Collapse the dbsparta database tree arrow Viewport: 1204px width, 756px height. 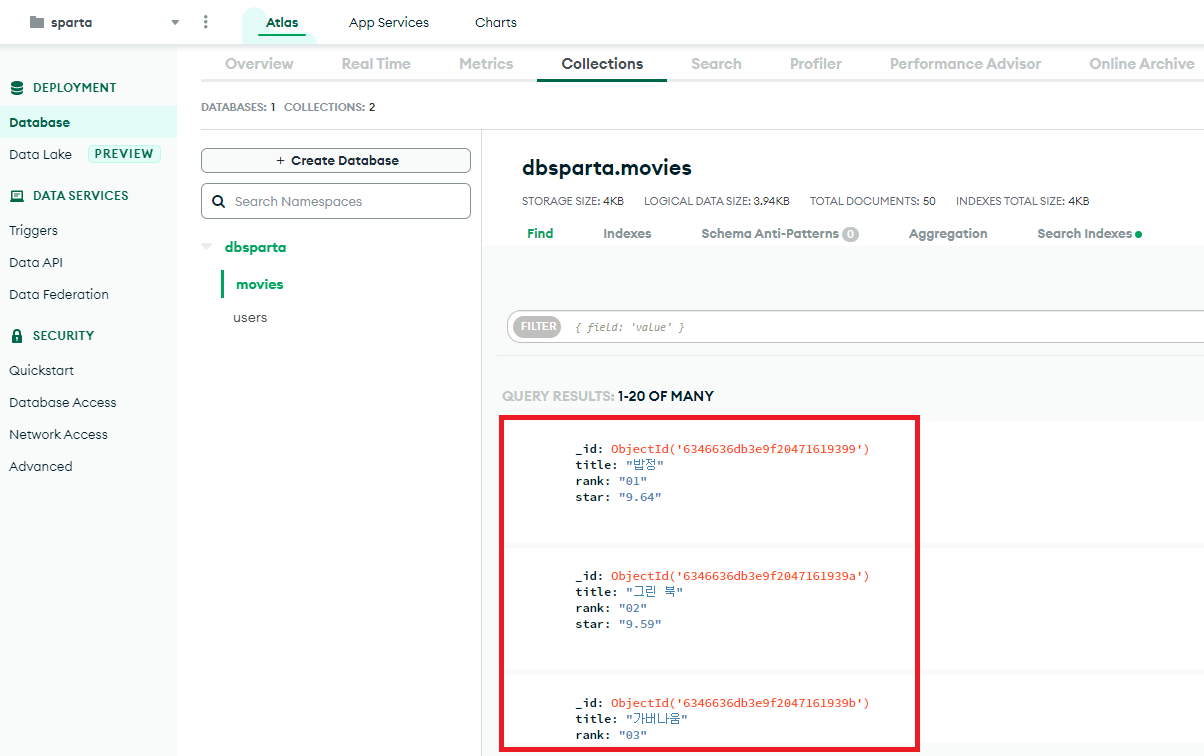(207, 247)
